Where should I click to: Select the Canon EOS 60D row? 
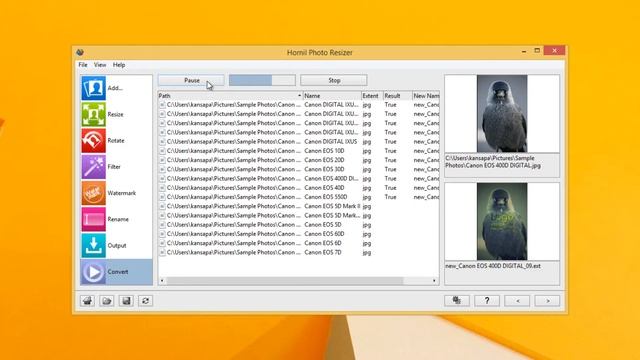point(299,234)
